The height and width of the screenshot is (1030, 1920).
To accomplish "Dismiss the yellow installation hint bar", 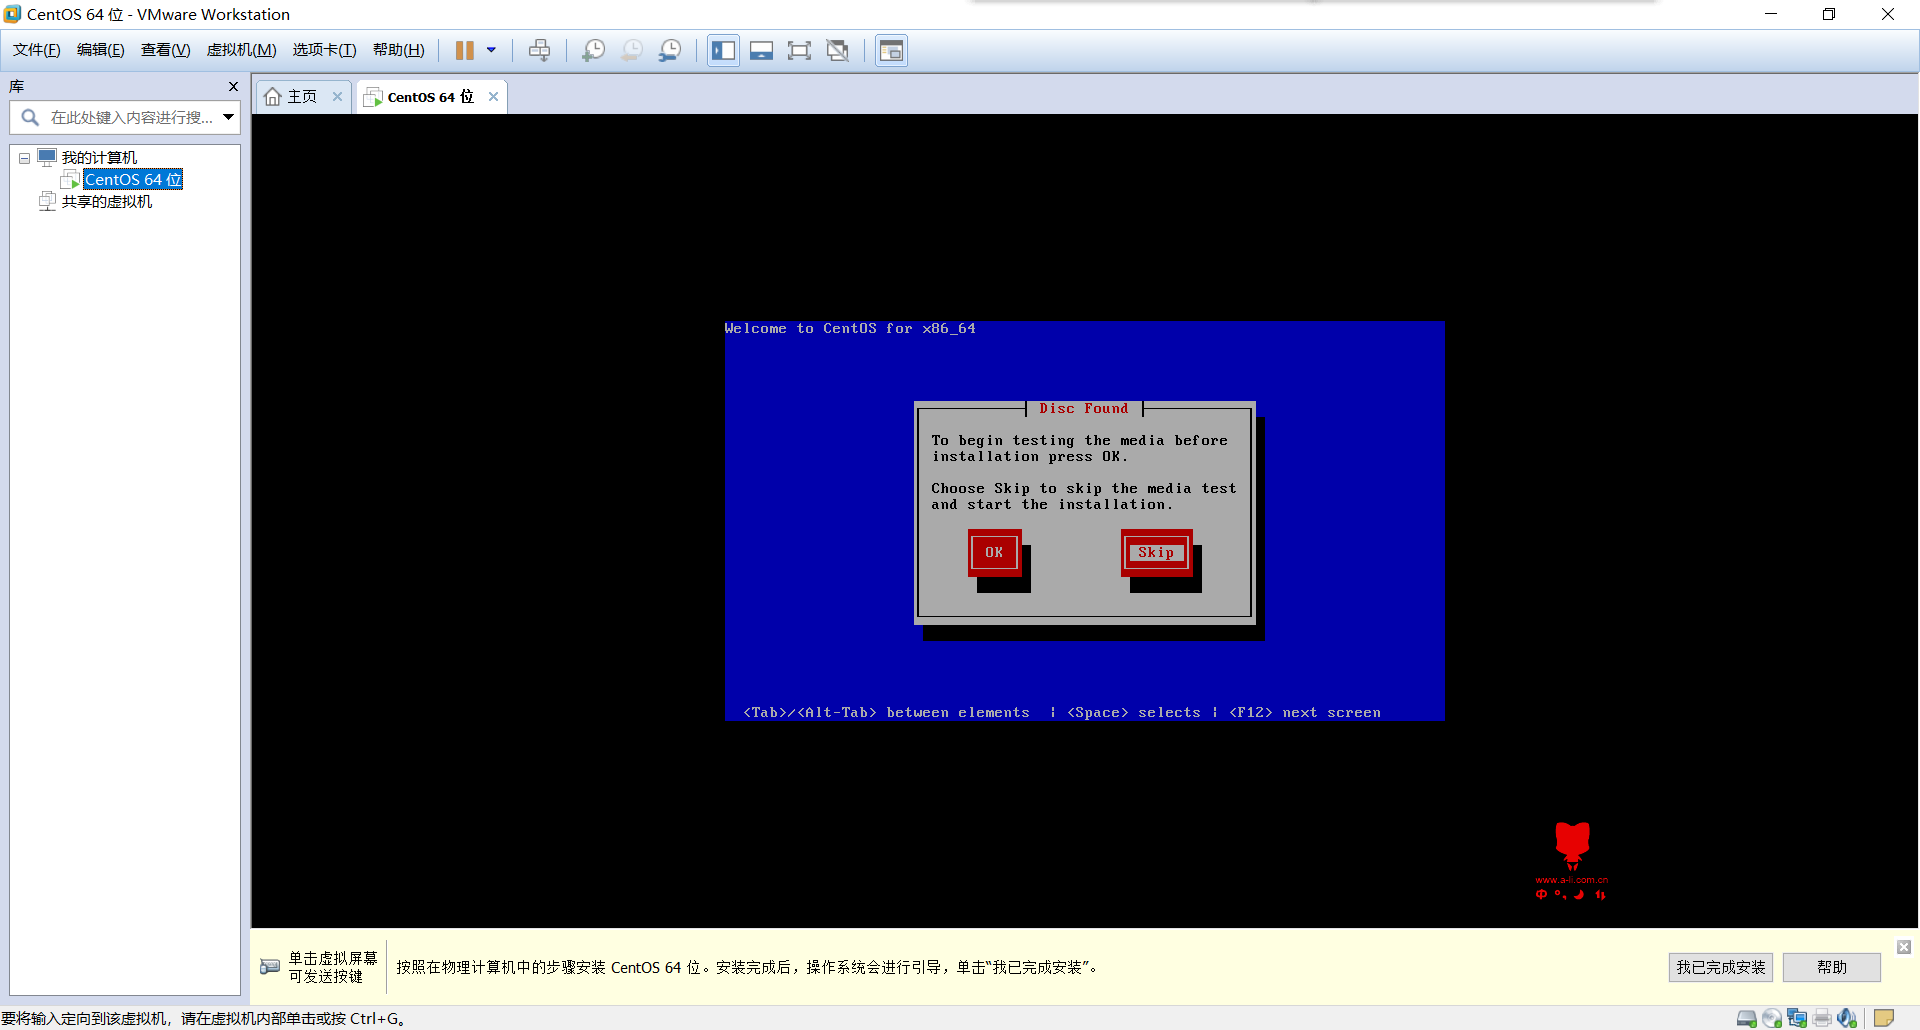I will click(1904, 947).
